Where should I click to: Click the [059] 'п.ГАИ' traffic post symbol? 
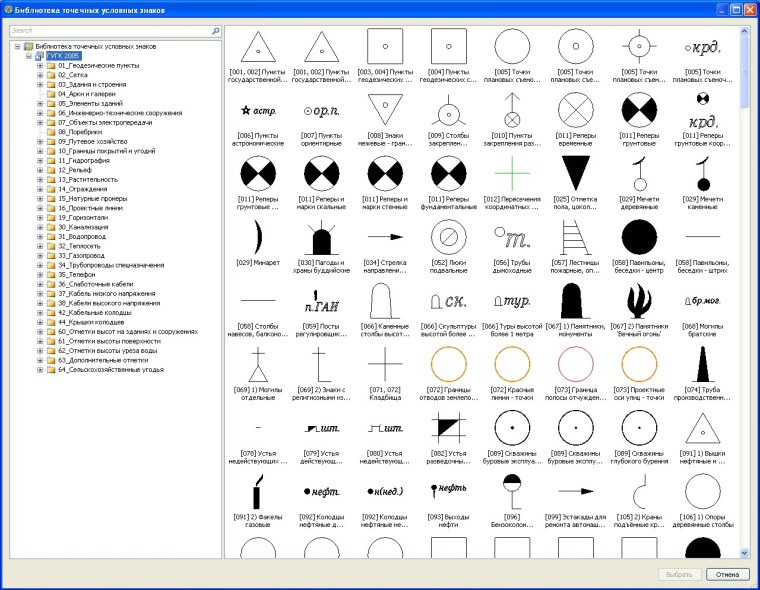pos(321,300)
